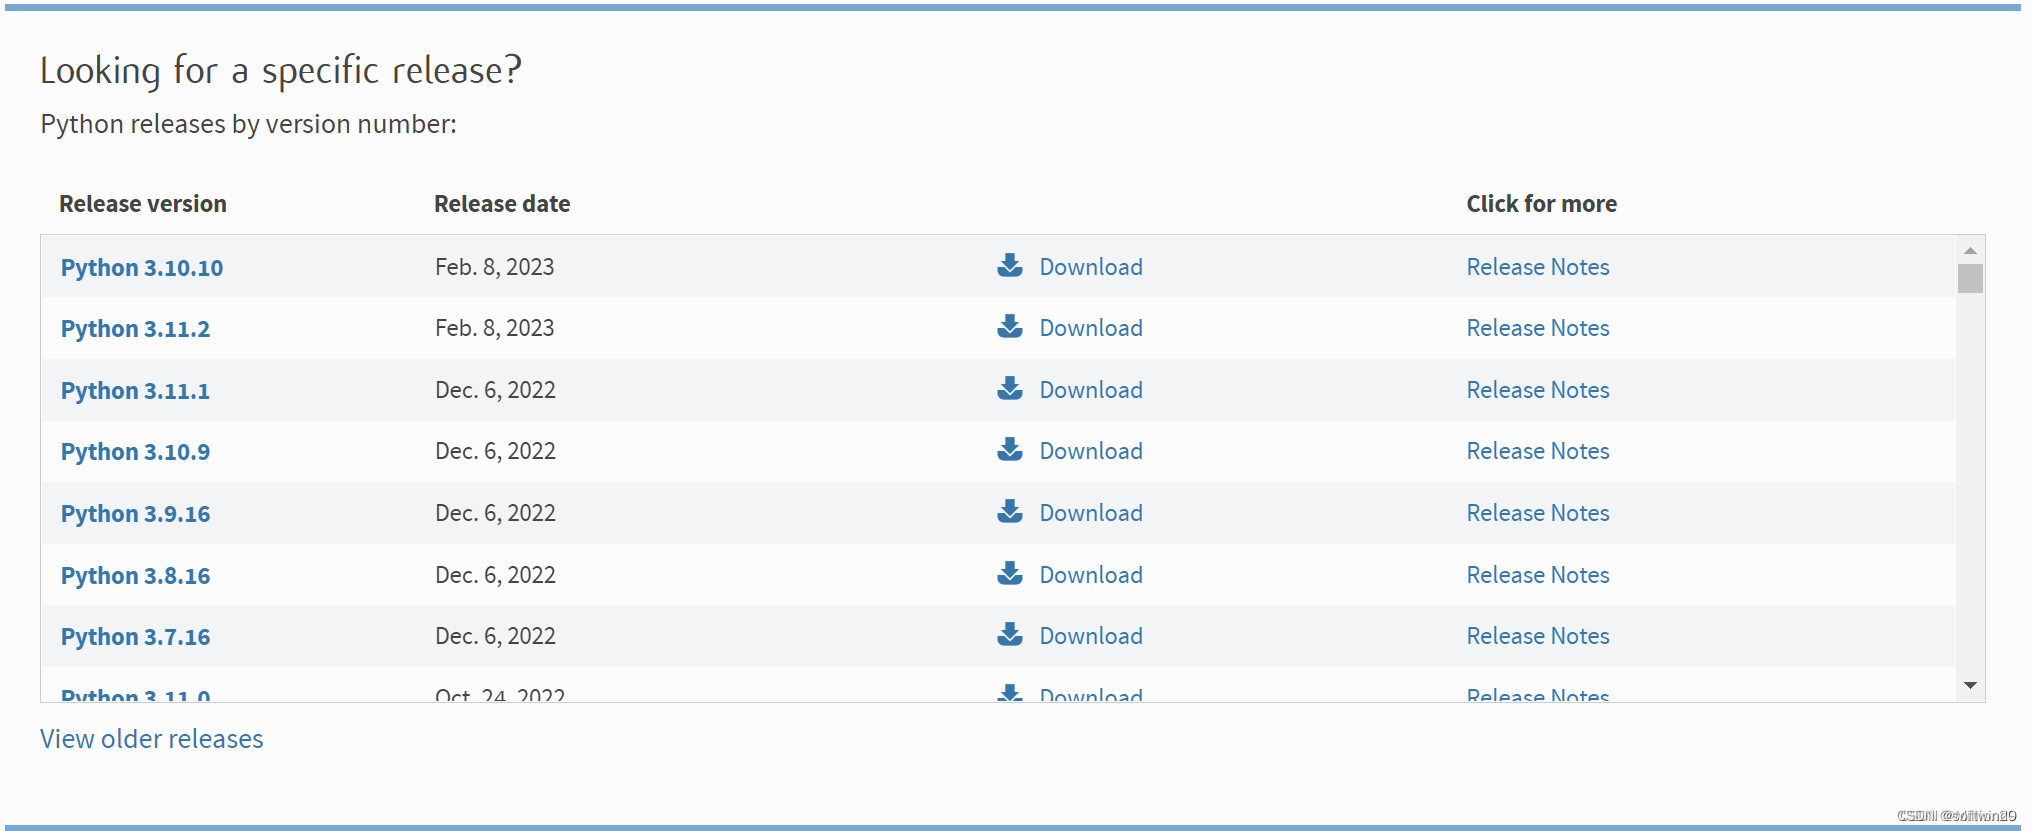Click the Release version column header
This screenshot has height=831, width=2032.
click(143, 204)
